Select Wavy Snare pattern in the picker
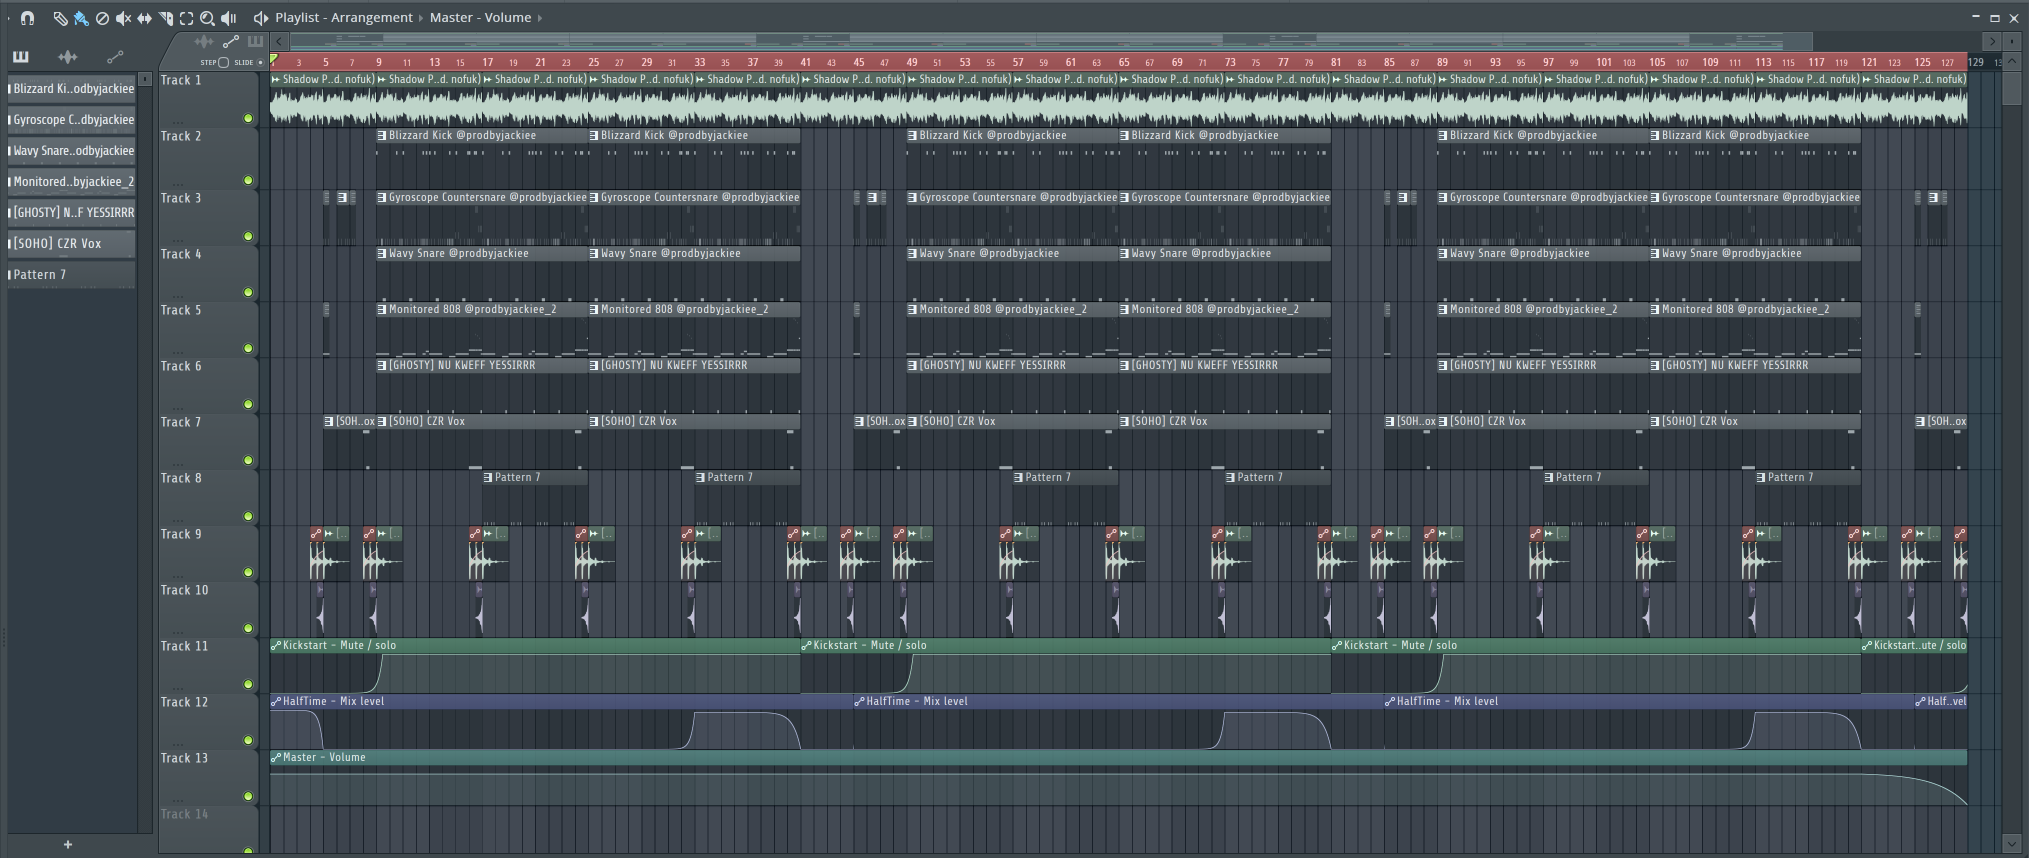This screenshot has height=858, width=2029. 71,151
